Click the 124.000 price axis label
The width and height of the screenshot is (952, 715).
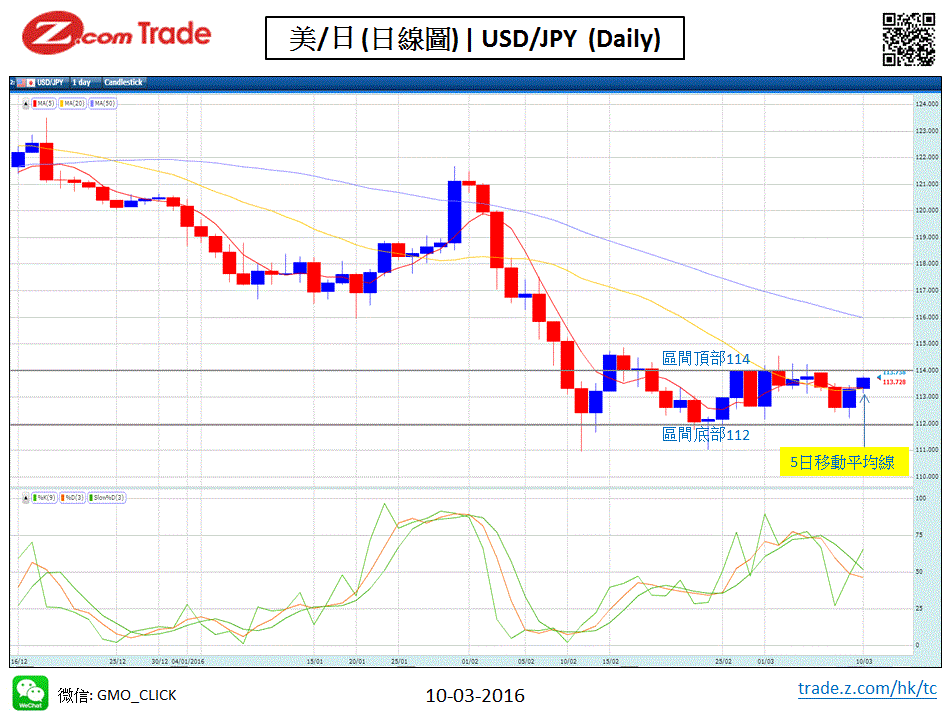(926, 104)
